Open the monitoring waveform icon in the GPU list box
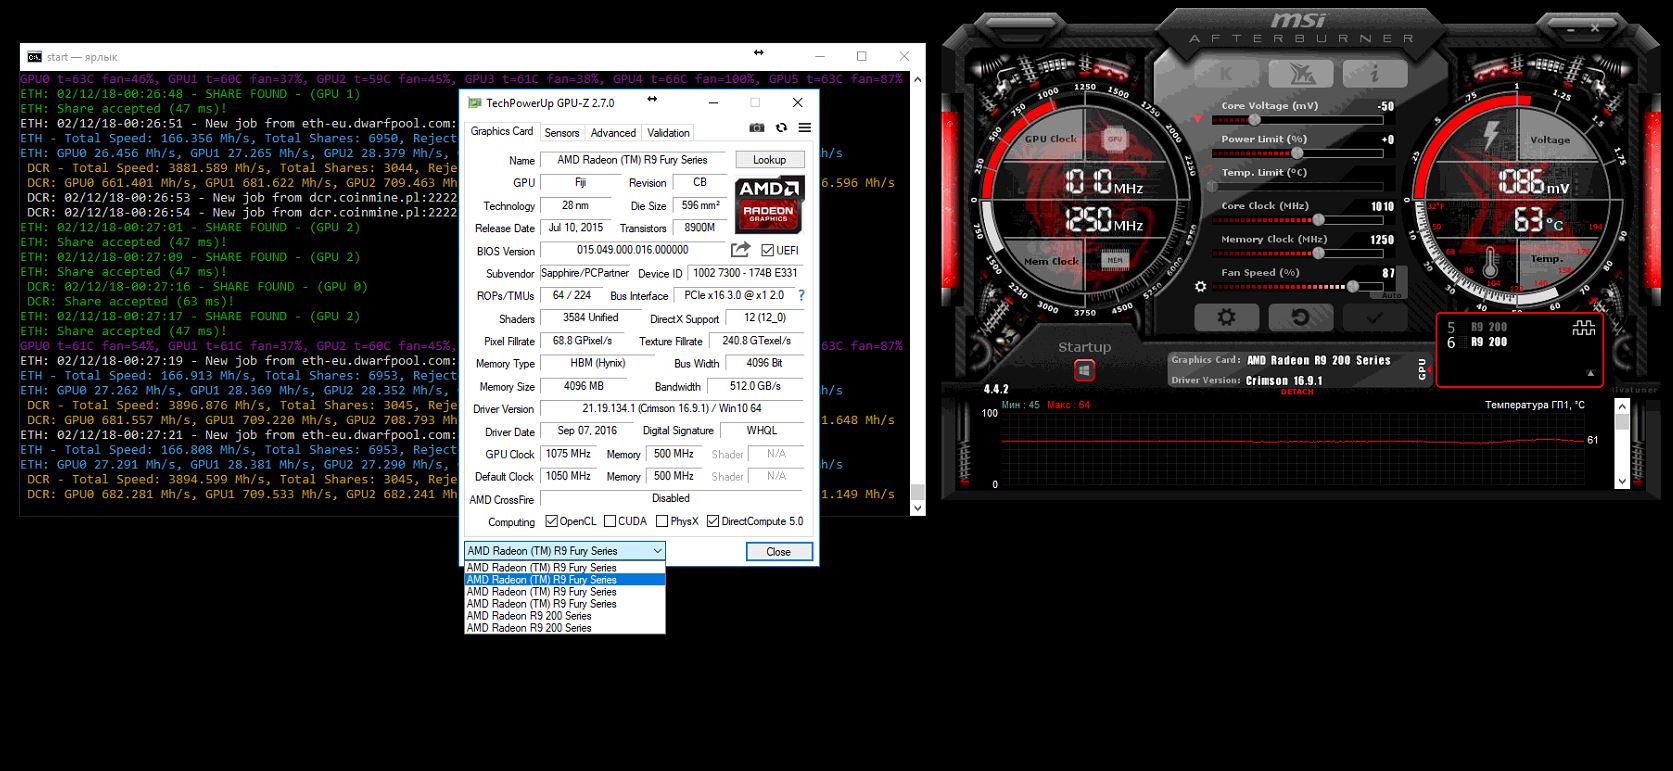The height and width of the screenshot is (771, 1673). pyautogui.click(x=1584, y=327)
